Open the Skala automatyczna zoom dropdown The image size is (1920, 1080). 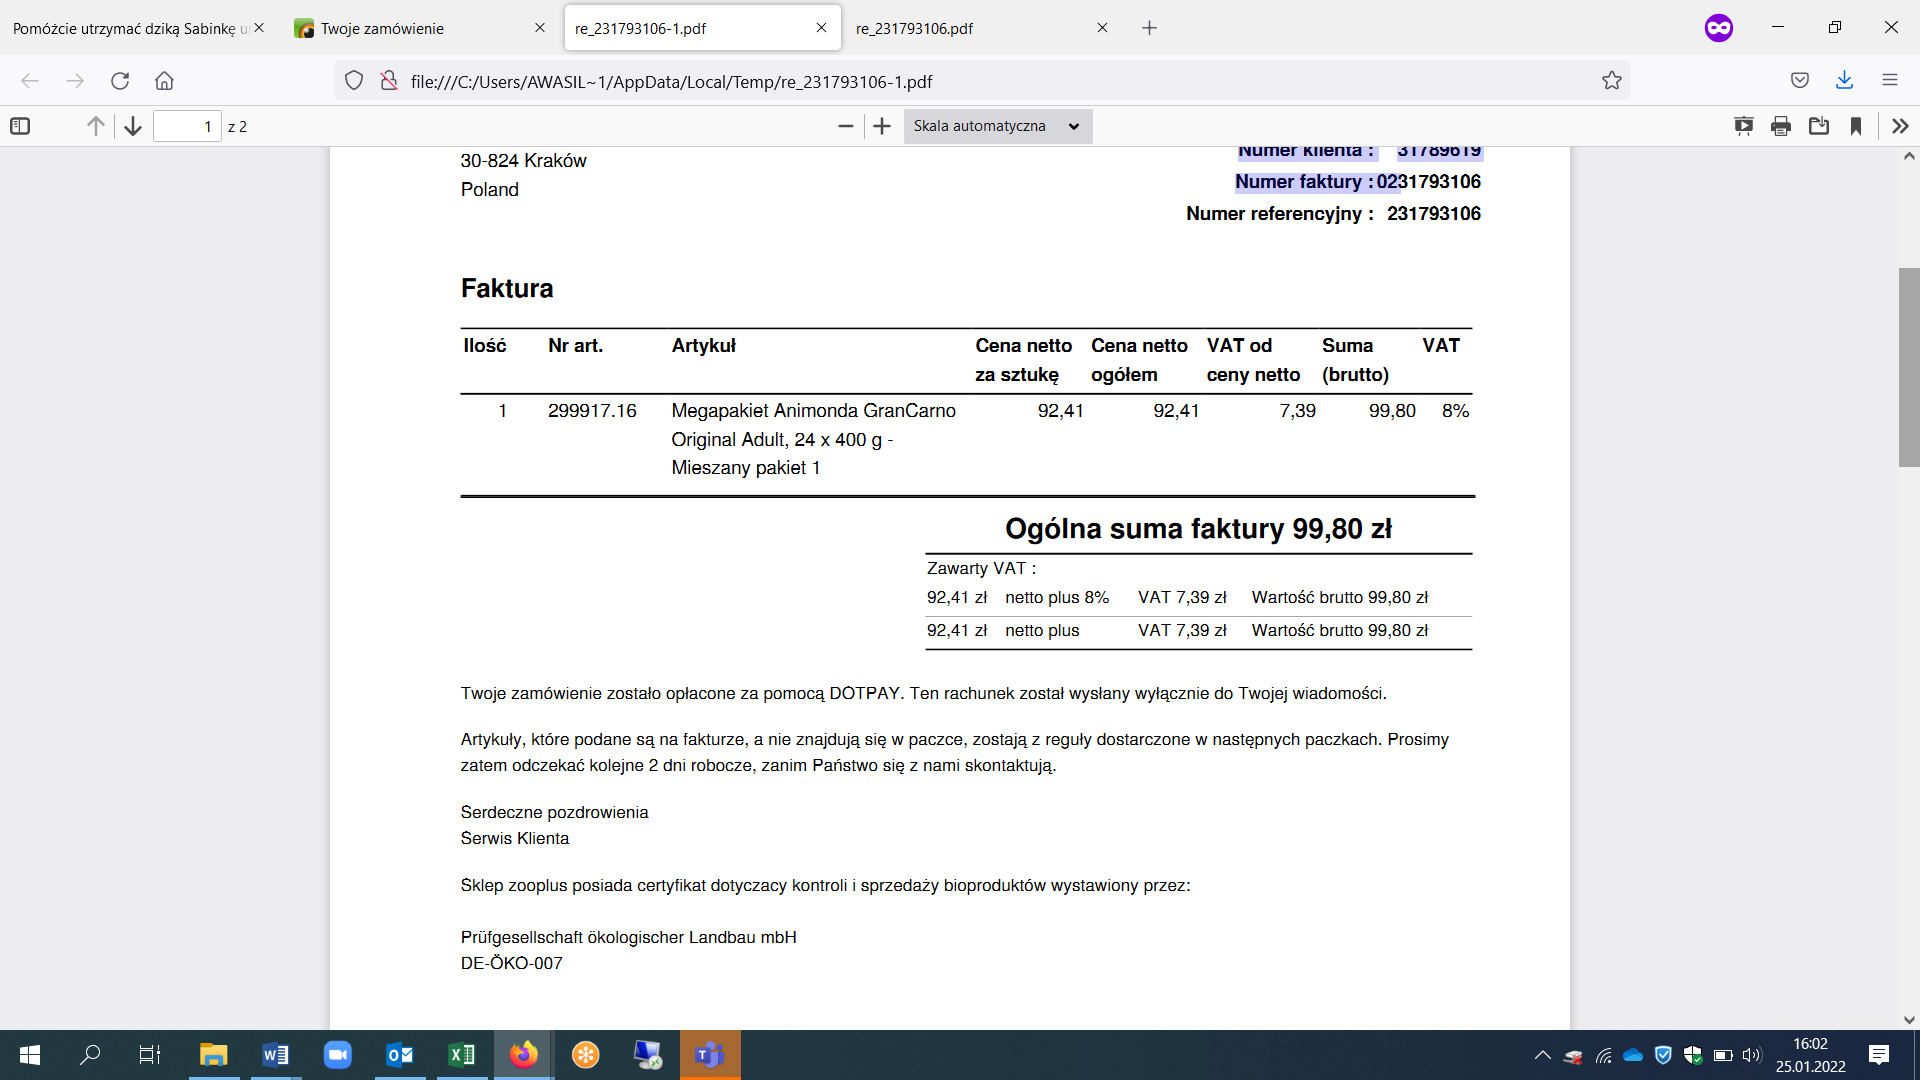[997, 126]
